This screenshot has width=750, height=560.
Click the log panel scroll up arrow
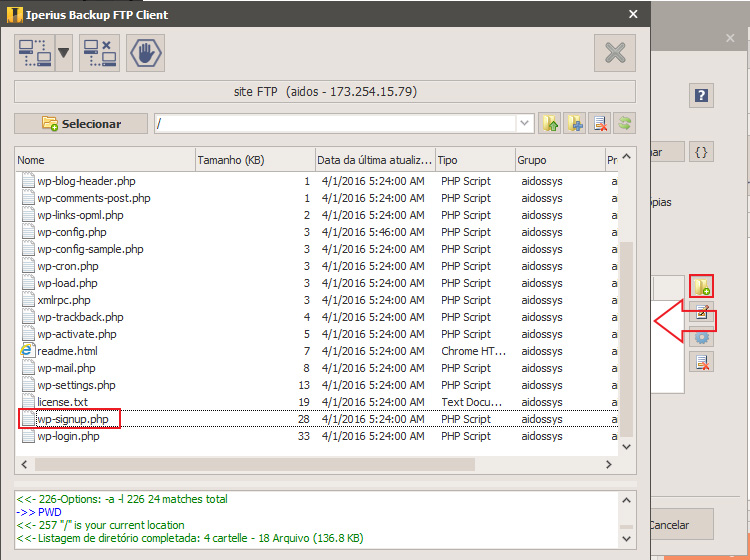coord(627,500)
